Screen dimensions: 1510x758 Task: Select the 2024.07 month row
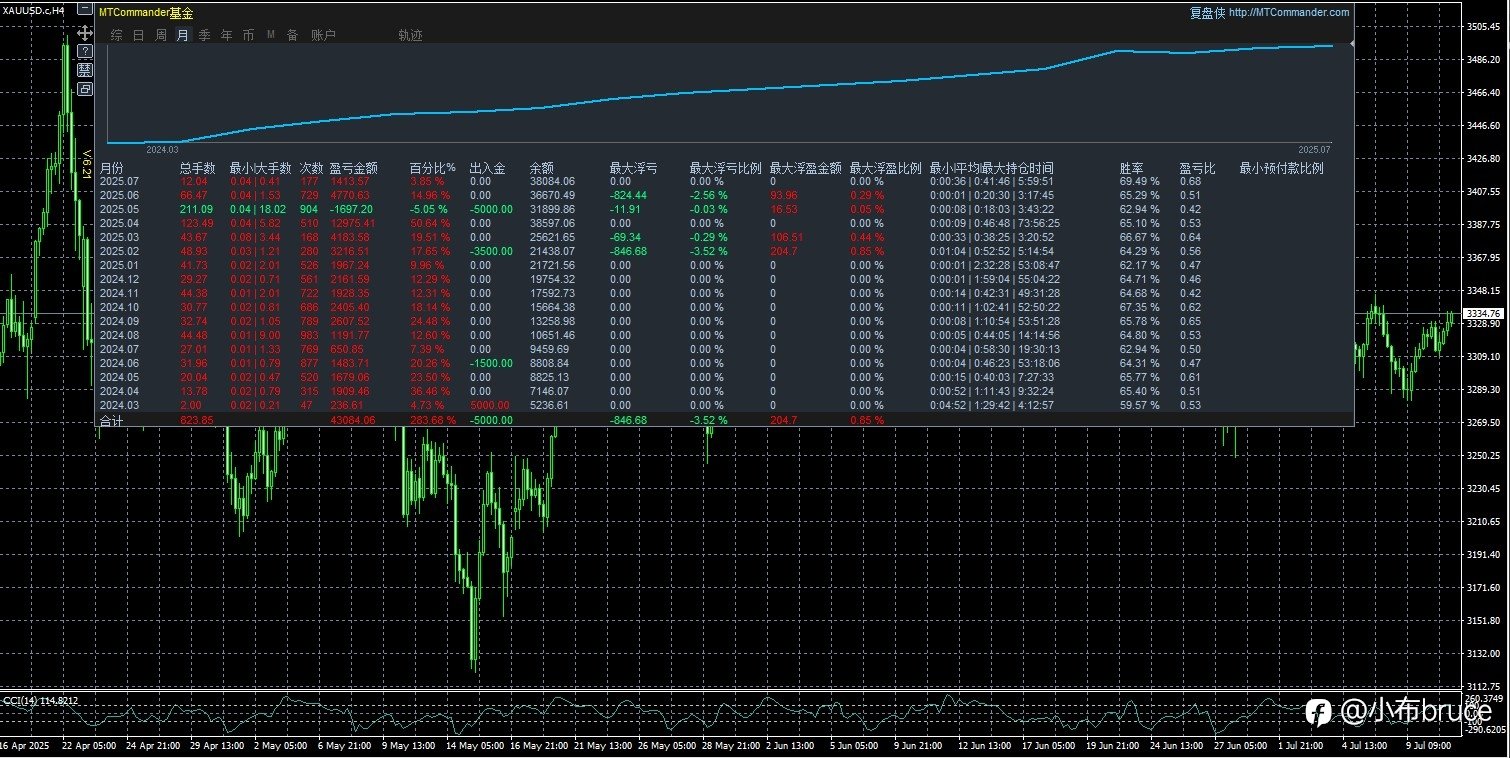pyautogui.click(x=725, y=349)
